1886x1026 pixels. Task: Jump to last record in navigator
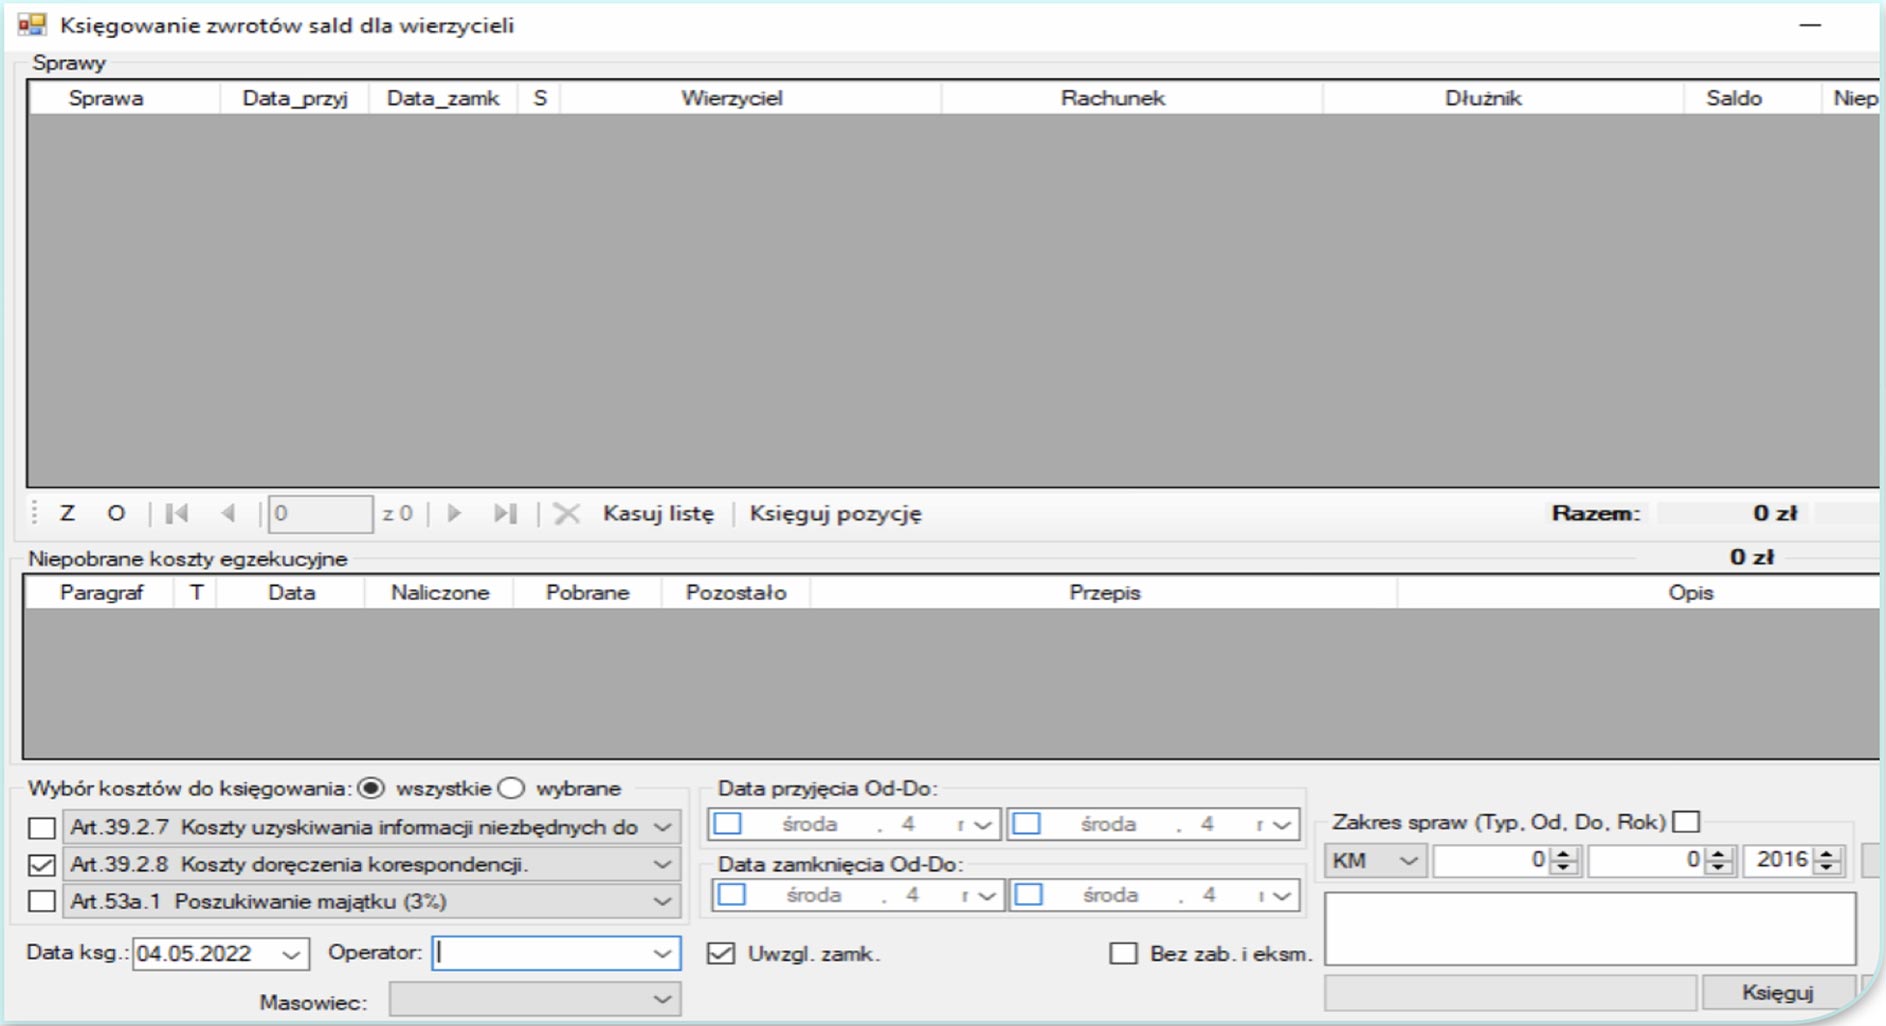505,513
